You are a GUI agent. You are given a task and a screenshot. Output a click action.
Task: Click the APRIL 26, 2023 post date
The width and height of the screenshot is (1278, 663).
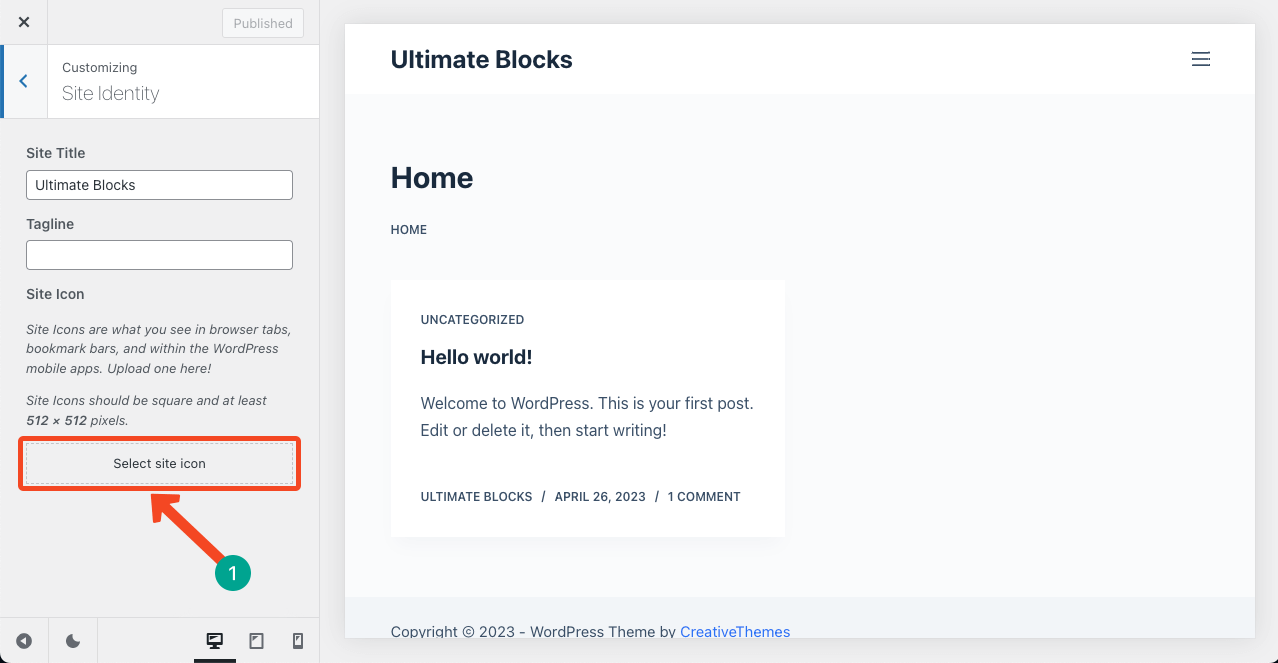(x=600, y=497)
